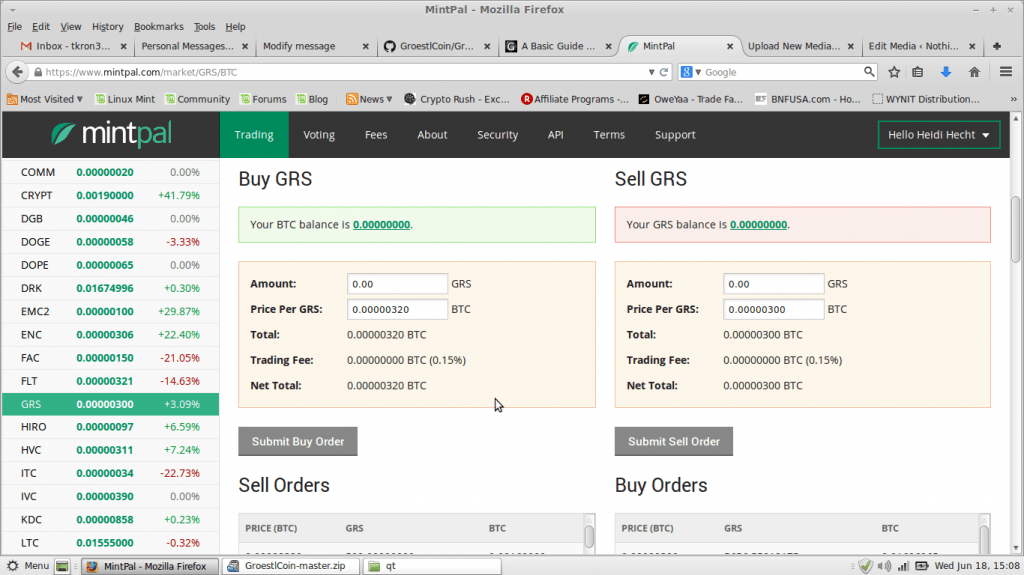Open the BNFUSA.com bookmark
Viewport: 1024px width, 575px height.
click(808, 99)
